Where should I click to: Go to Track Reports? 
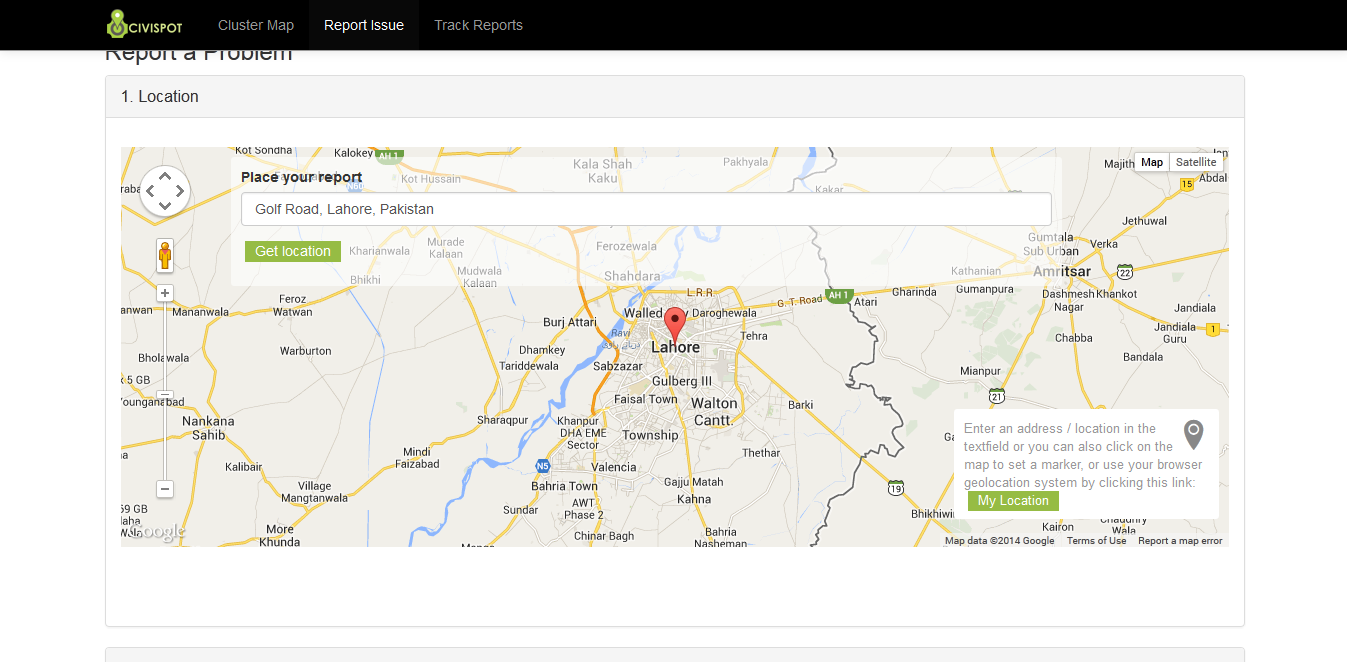pos(478,25)
